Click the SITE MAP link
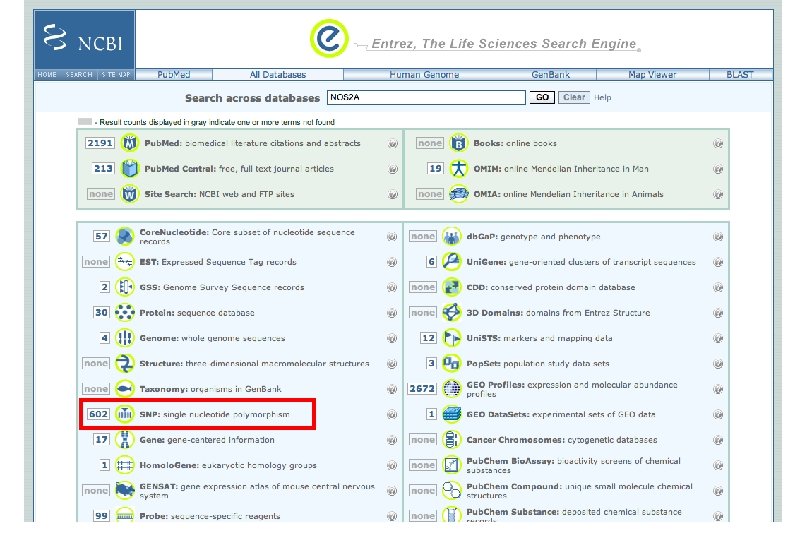 116,74
